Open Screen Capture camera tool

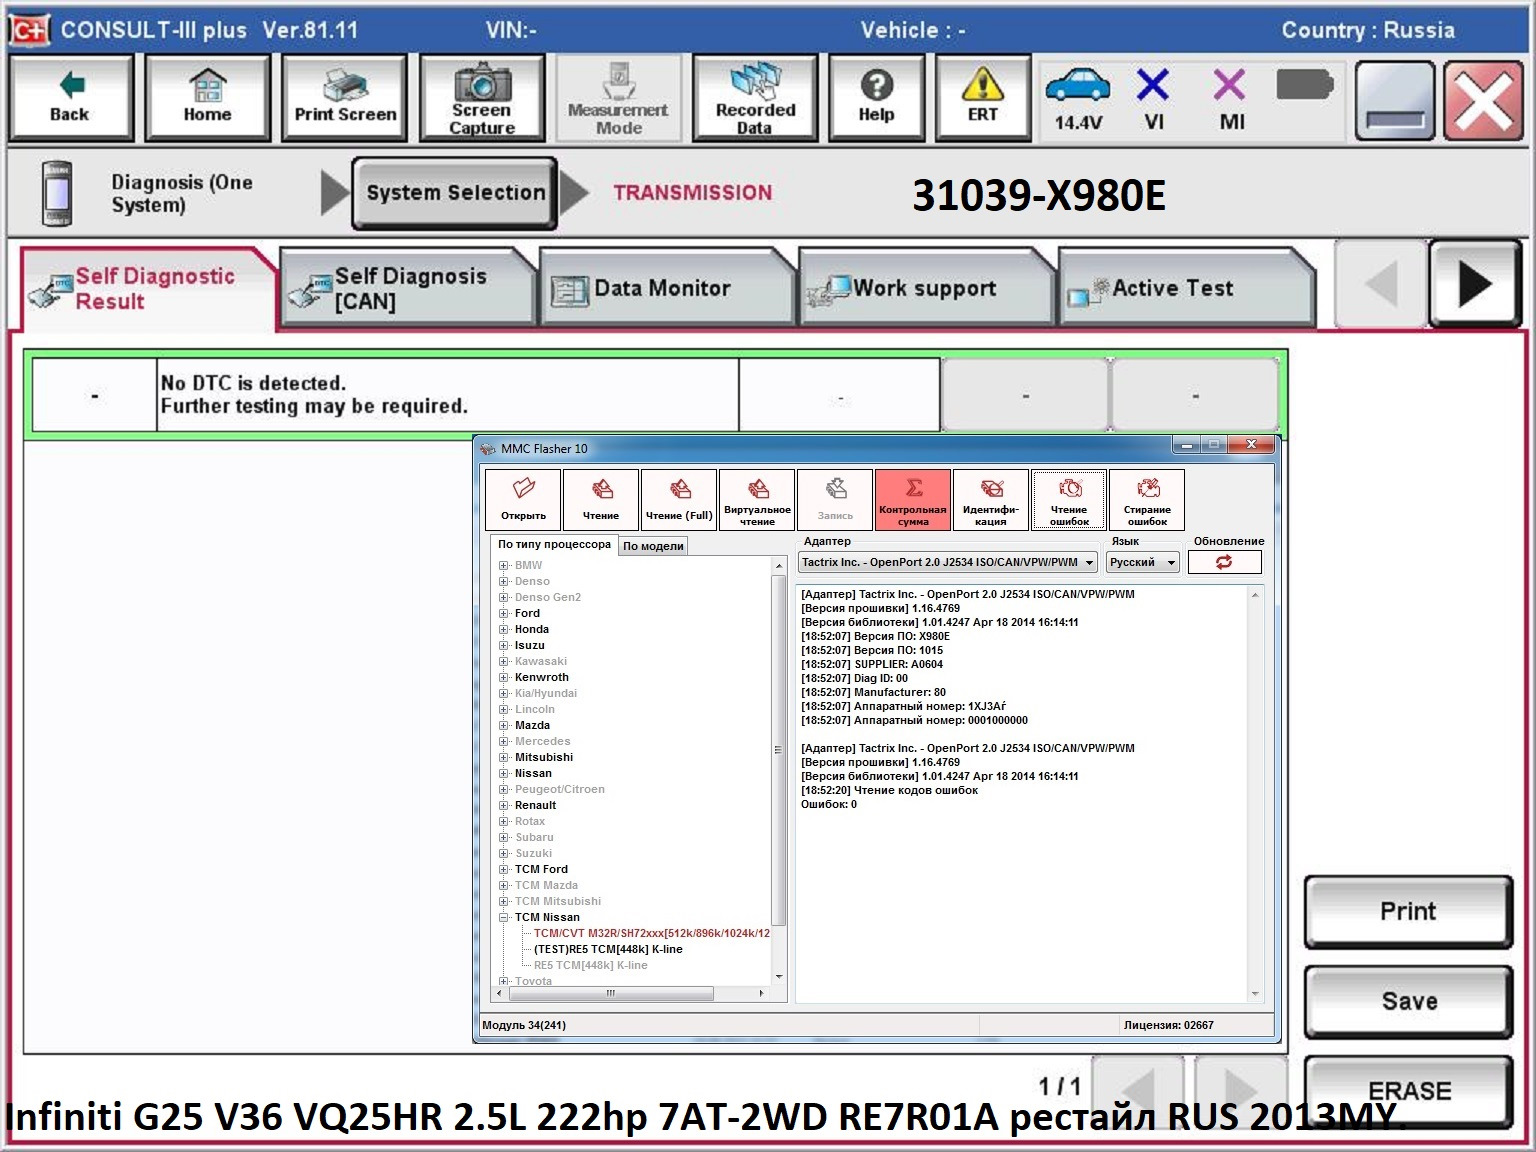pos(482,98)
